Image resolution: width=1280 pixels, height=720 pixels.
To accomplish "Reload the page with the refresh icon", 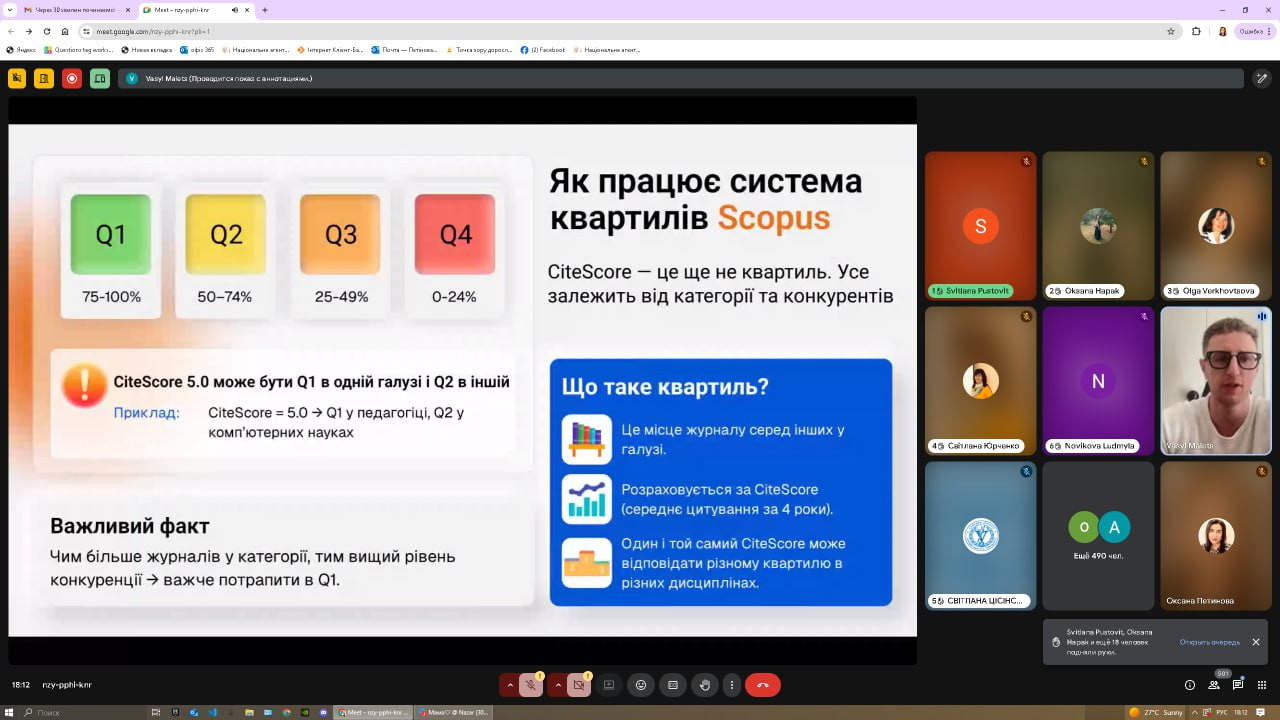I will (x=47, y=31).
